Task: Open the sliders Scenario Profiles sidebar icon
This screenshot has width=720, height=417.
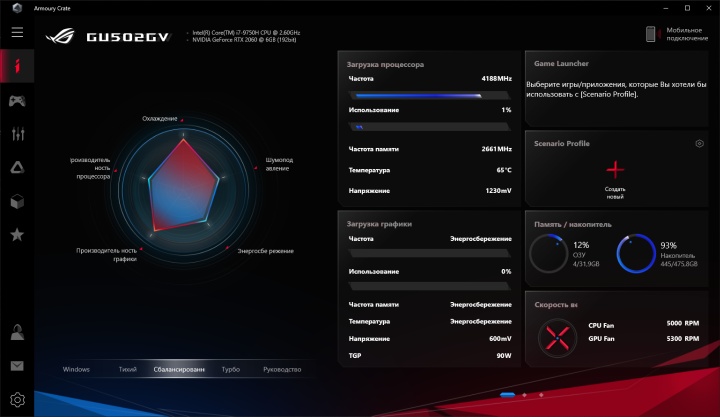Action: click(x=17, y=134)
